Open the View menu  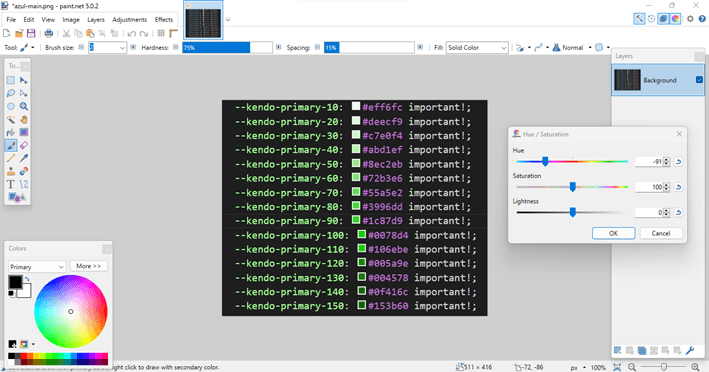pyautogui.click(x=48, y=19)
